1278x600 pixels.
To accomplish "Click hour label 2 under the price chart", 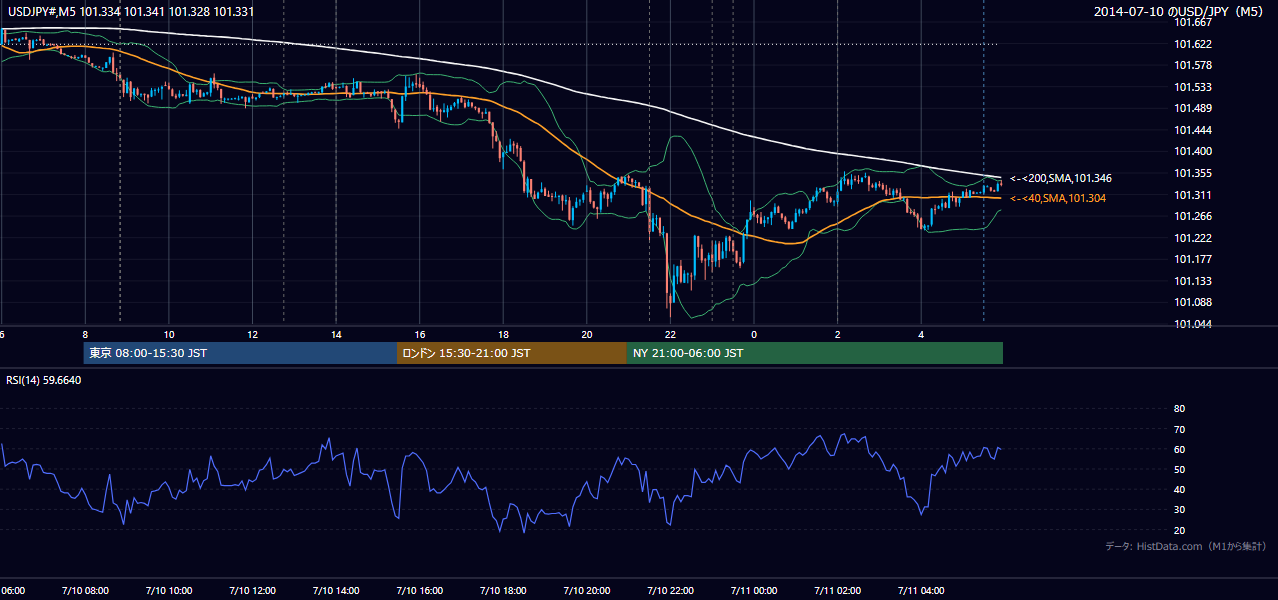I will (x=837, y=334).
